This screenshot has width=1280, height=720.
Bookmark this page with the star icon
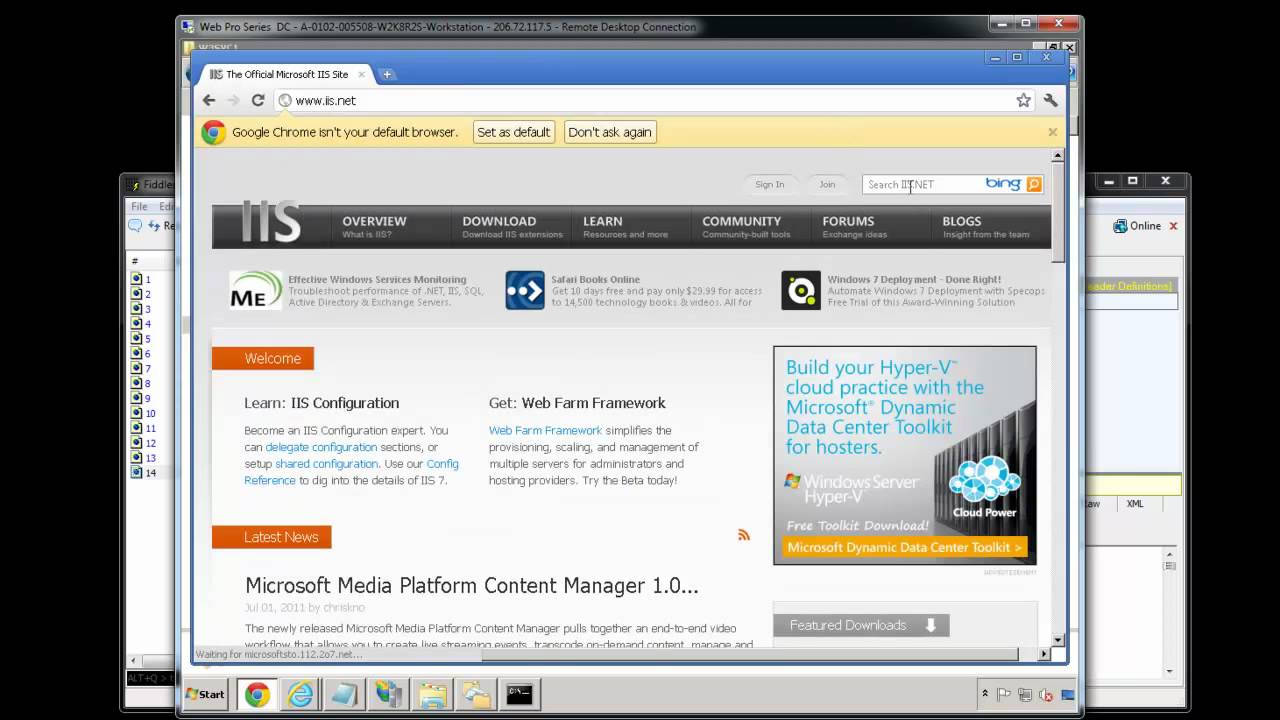(x=1023, y=100)
